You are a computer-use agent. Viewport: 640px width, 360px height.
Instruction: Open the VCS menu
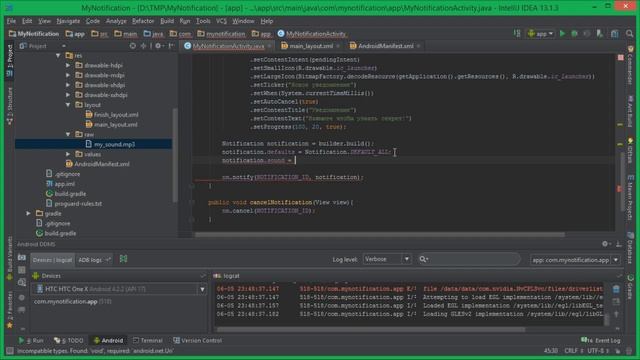[x=221, y=21]
